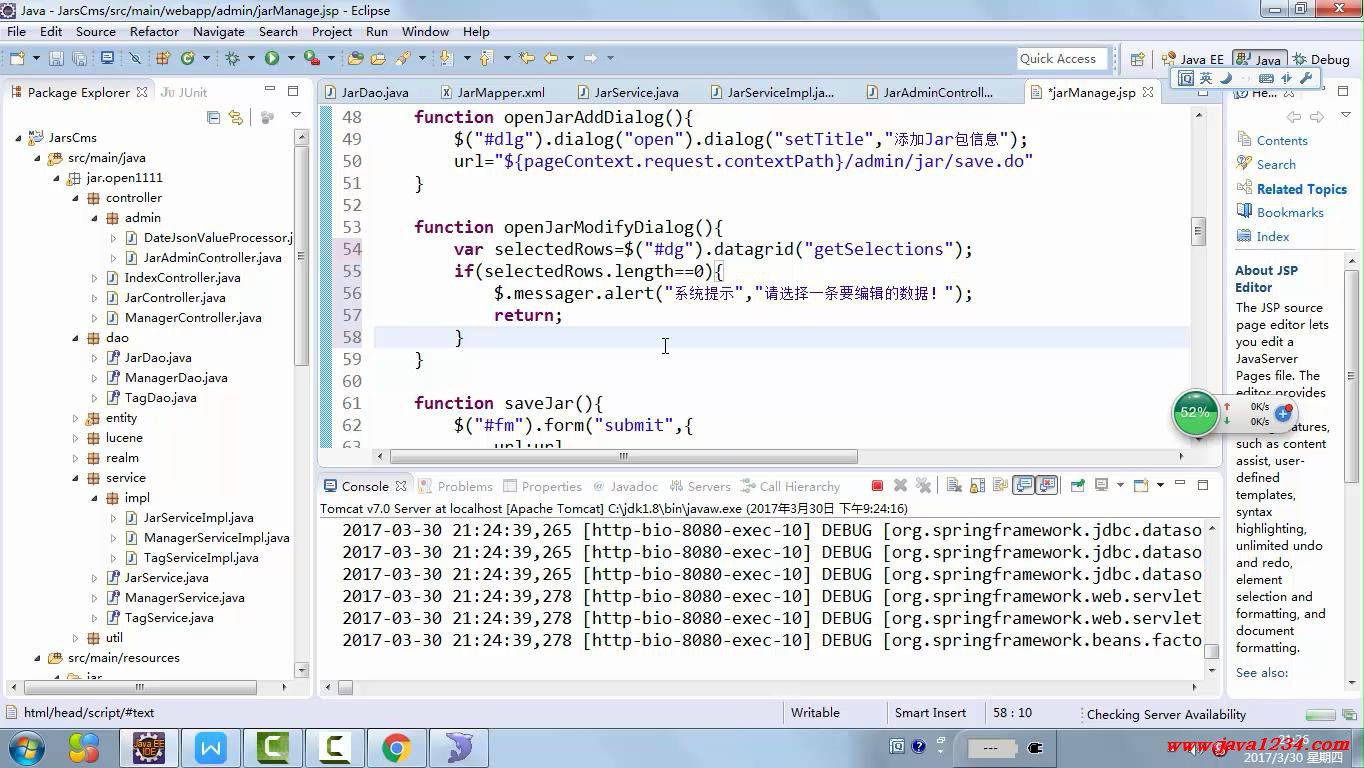Open the New file dropdown arrow
Screen dimensions: 1364x768
(x=36, y=58)
